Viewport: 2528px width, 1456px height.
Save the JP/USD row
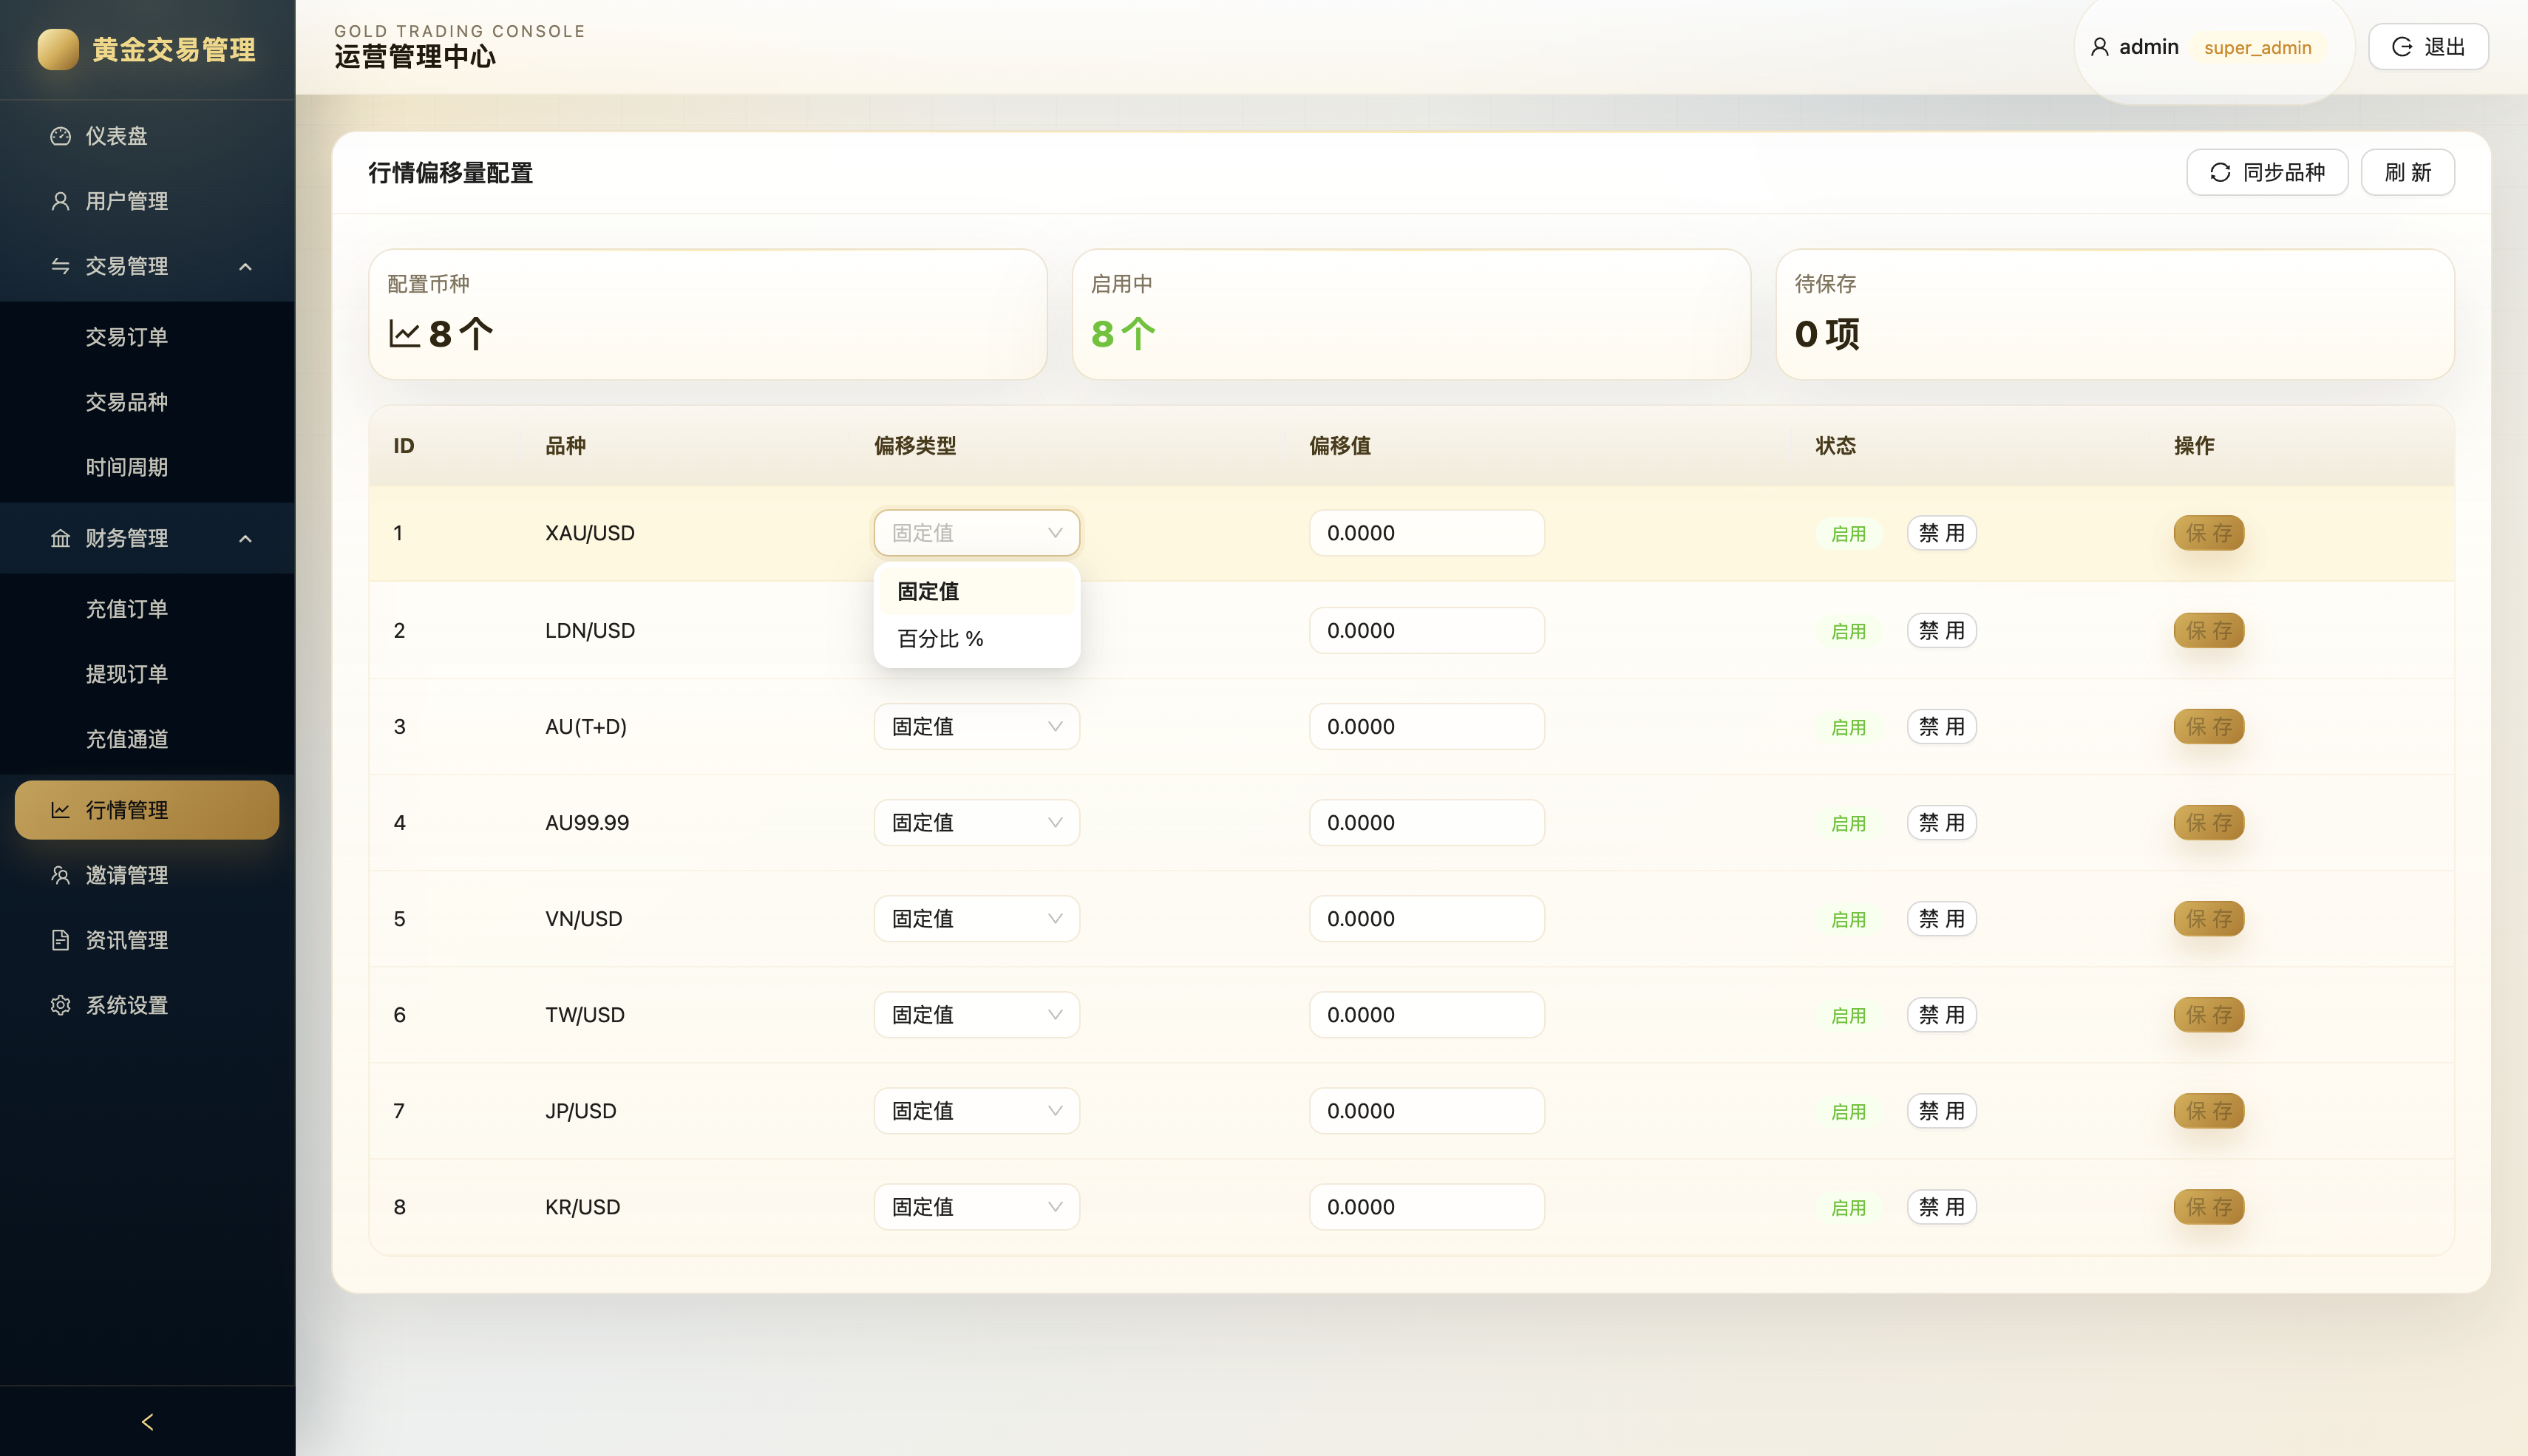(2209, 1111)
